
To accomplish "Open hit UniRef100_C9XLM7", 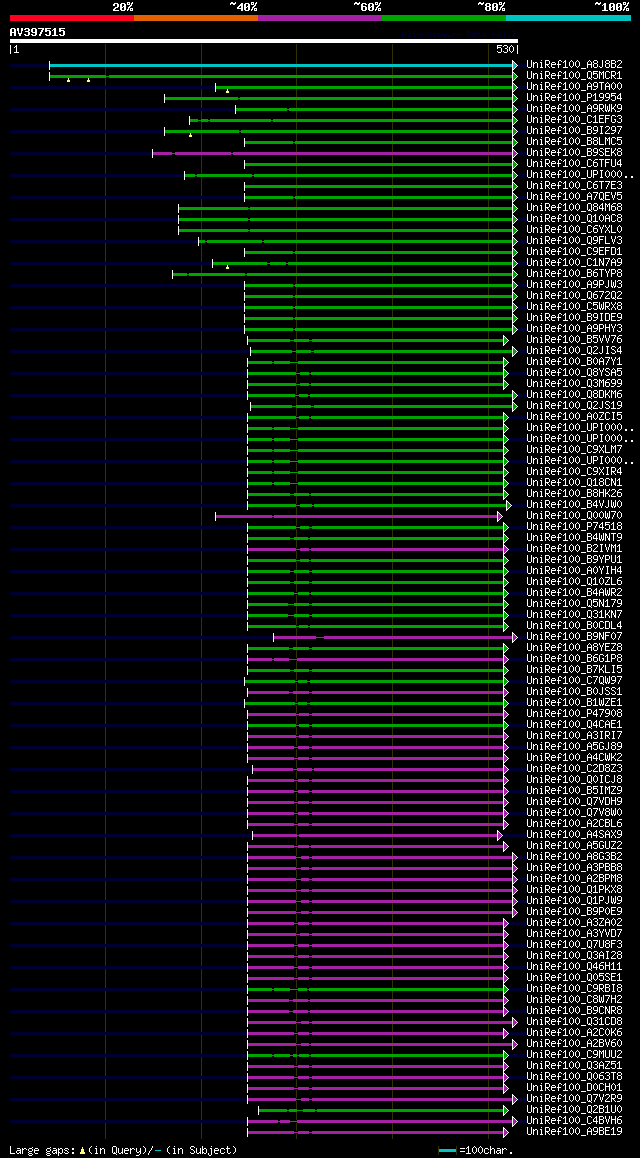I will point(574,450).
